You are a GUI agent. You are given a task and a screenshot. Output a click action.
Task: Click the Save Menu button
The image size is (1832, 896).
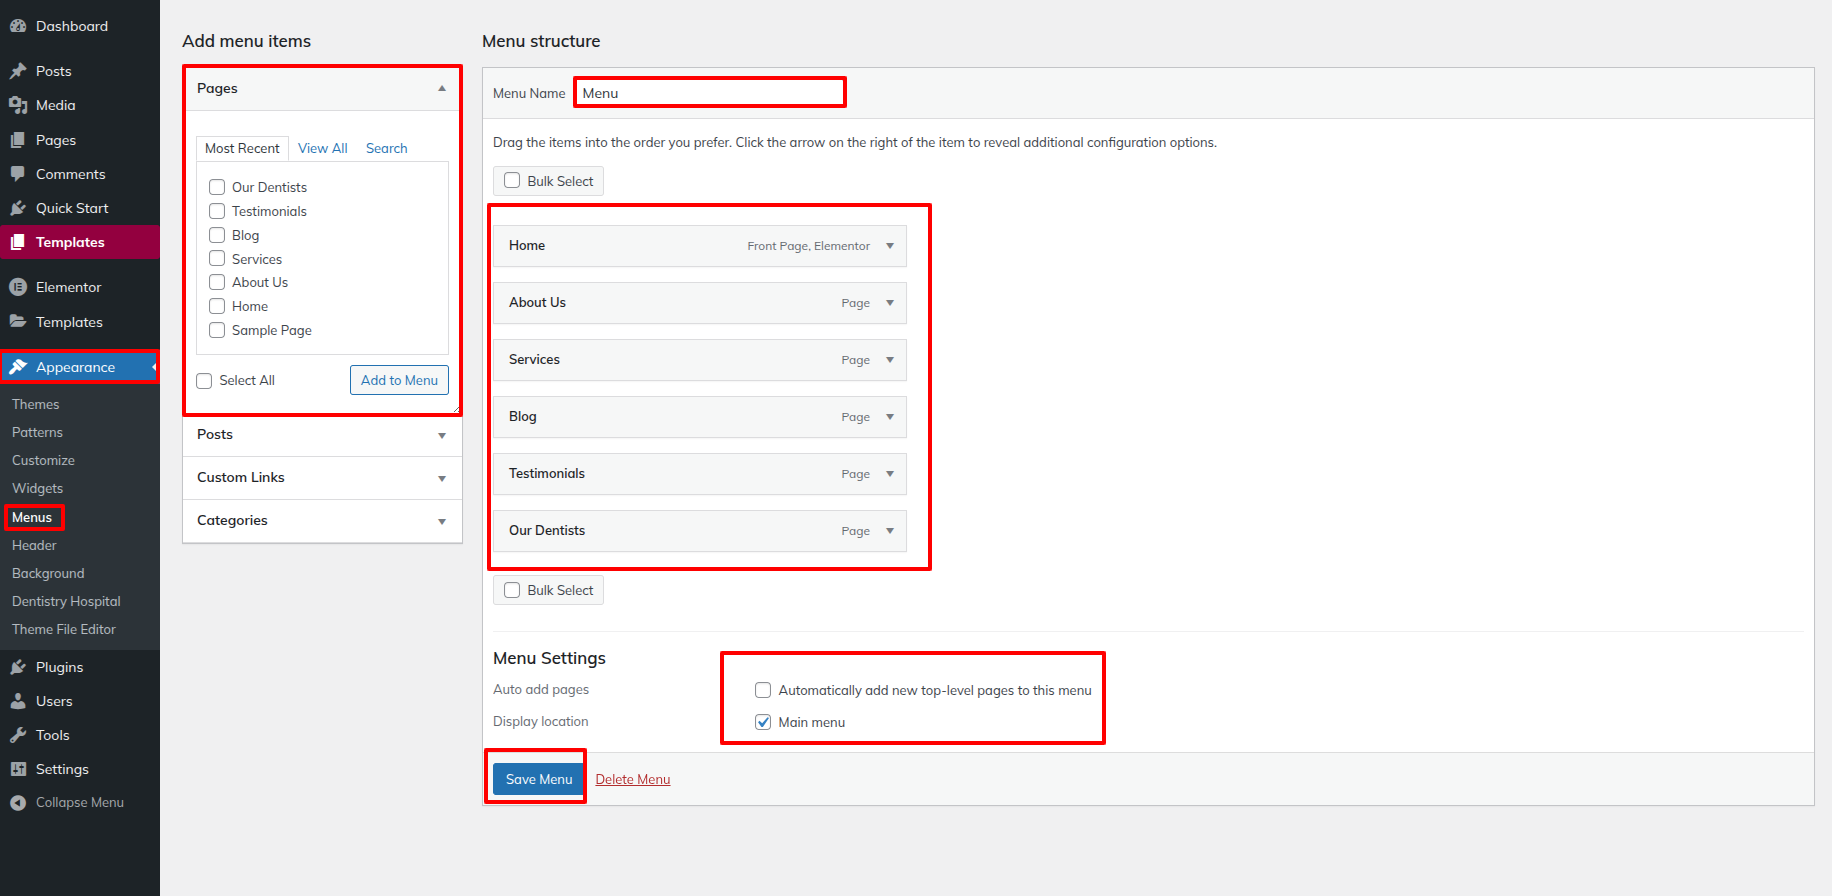coord(539,779)
